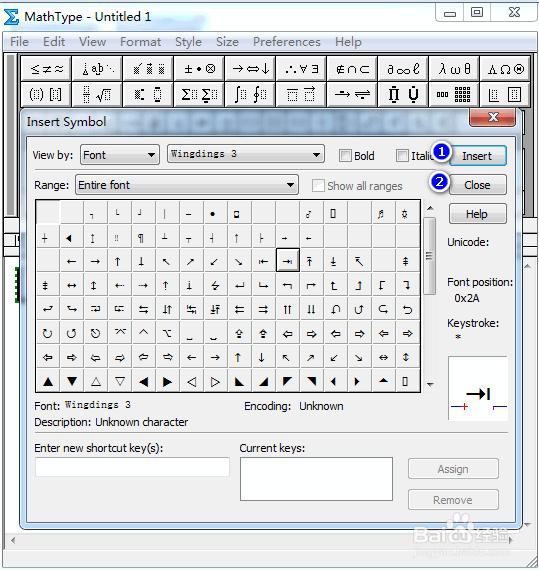539x570 pixels.
Task: Open uppercase Greek palette (ΛΩ)
Action: (x=506, y=68)
